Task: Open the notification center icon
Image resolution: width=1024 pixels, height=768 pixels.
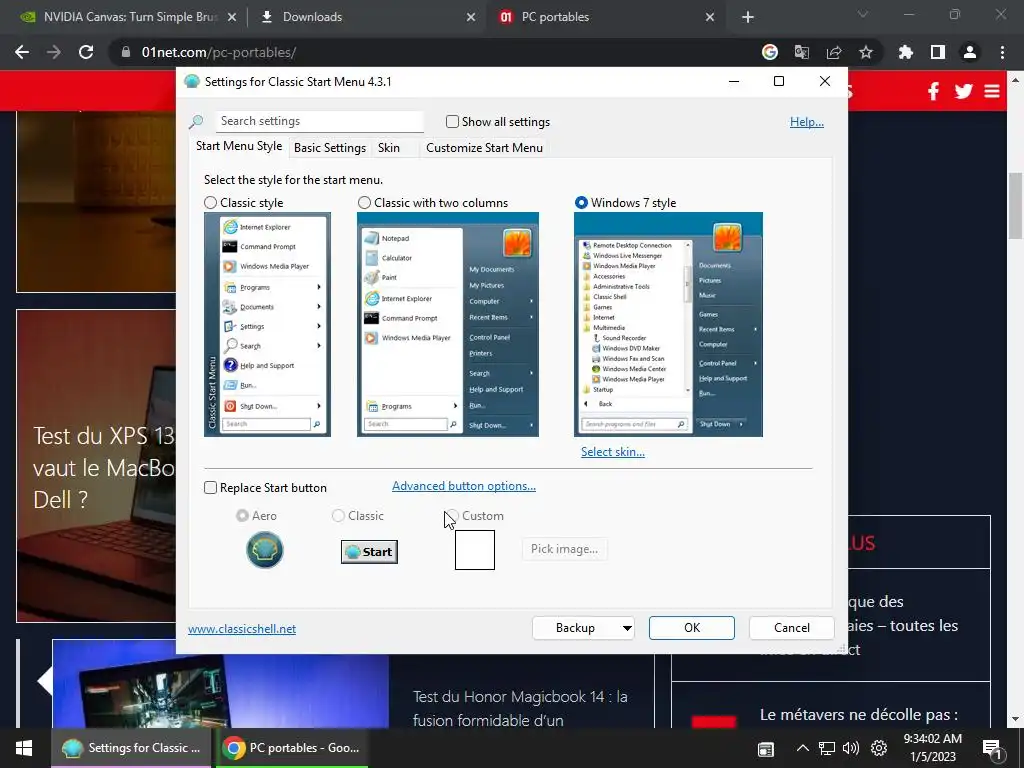Action: coord(993,749)
